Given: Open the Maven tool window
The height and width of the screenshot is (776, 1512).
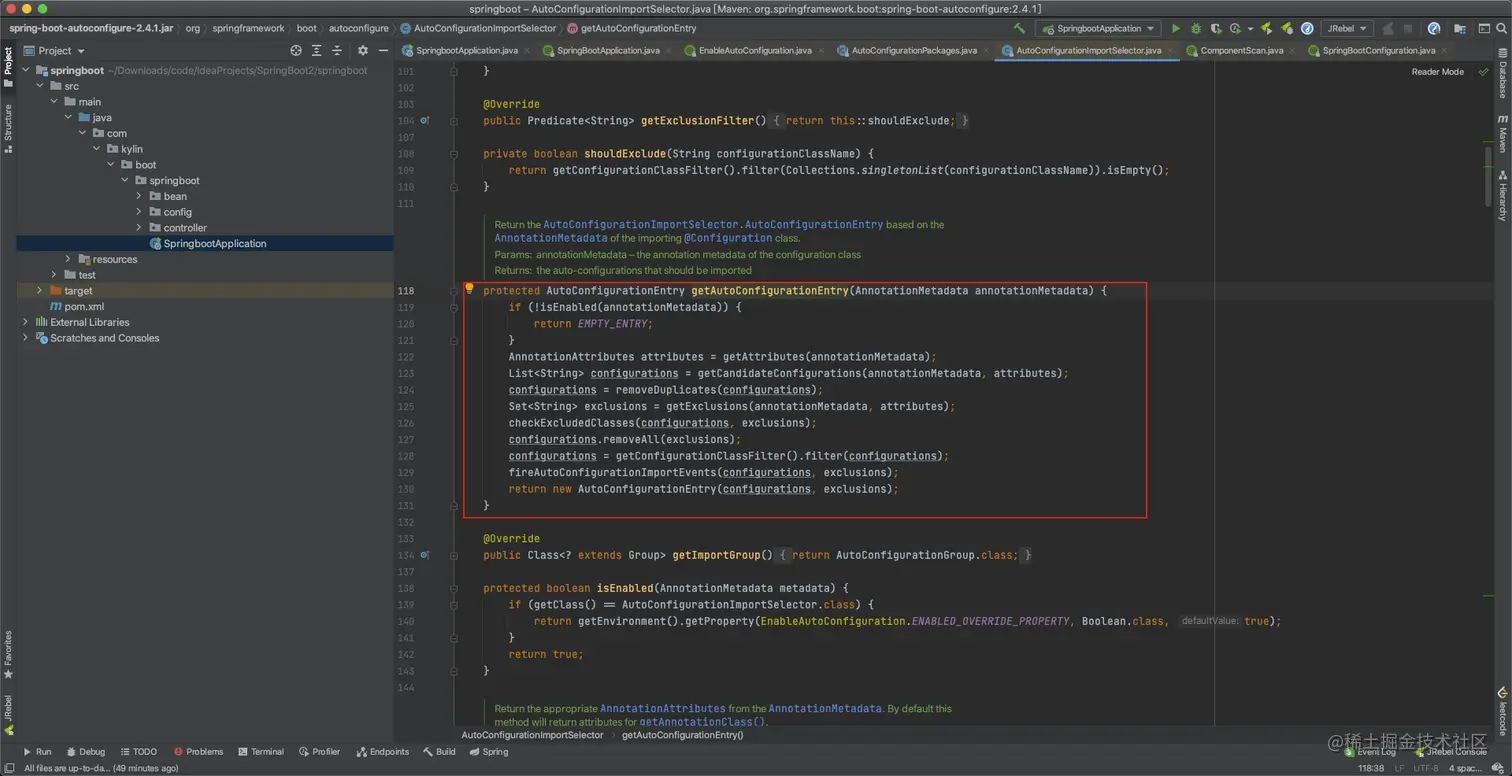Looking at the screenshot, I should pos(1502,134).
